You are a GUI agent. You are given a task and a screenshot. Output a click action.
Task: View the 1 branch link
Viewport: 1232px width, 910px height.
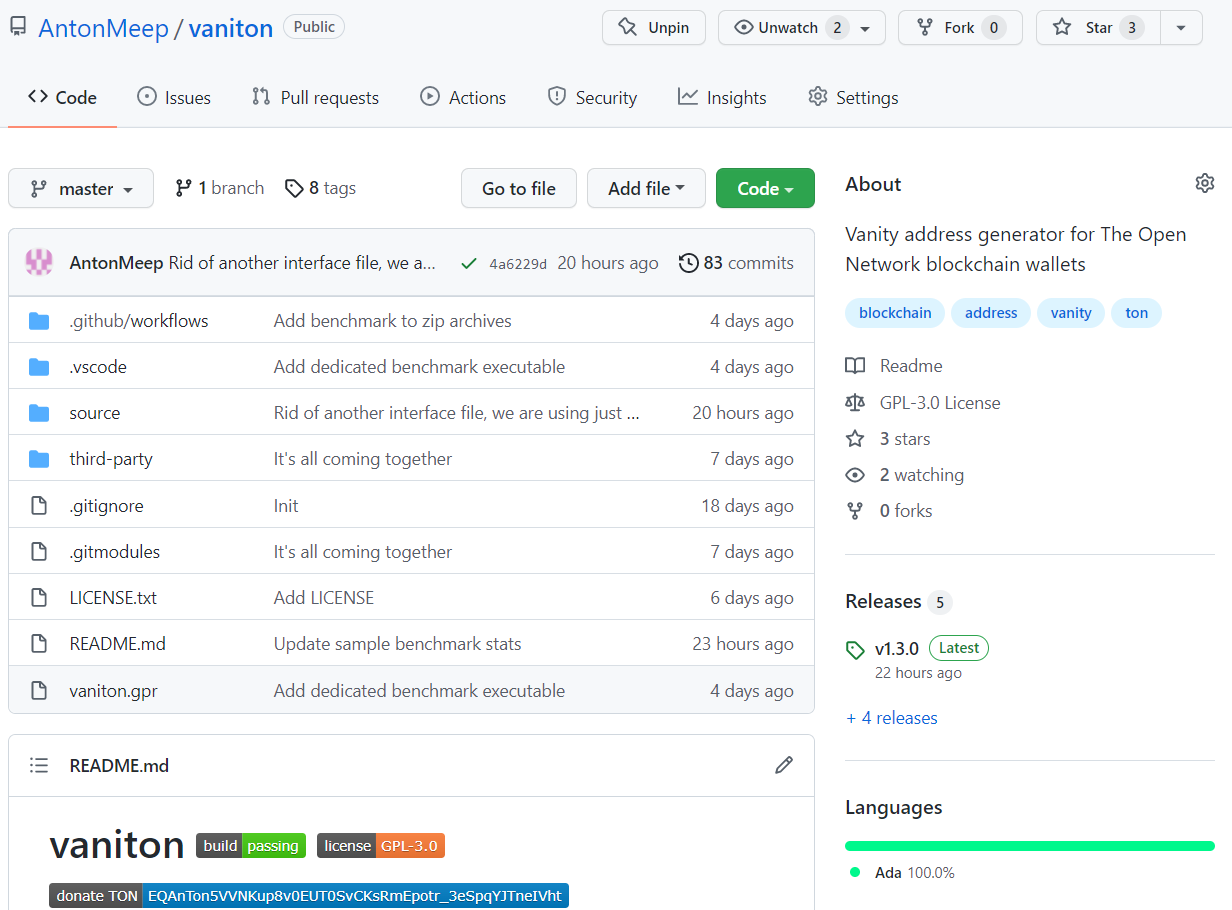(219, 188)
